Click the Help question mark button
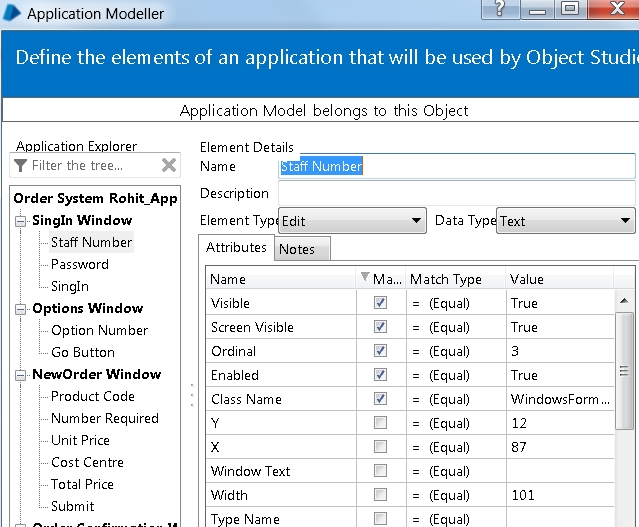The height and width of the screenshot is (527, 639). point(499,10)
